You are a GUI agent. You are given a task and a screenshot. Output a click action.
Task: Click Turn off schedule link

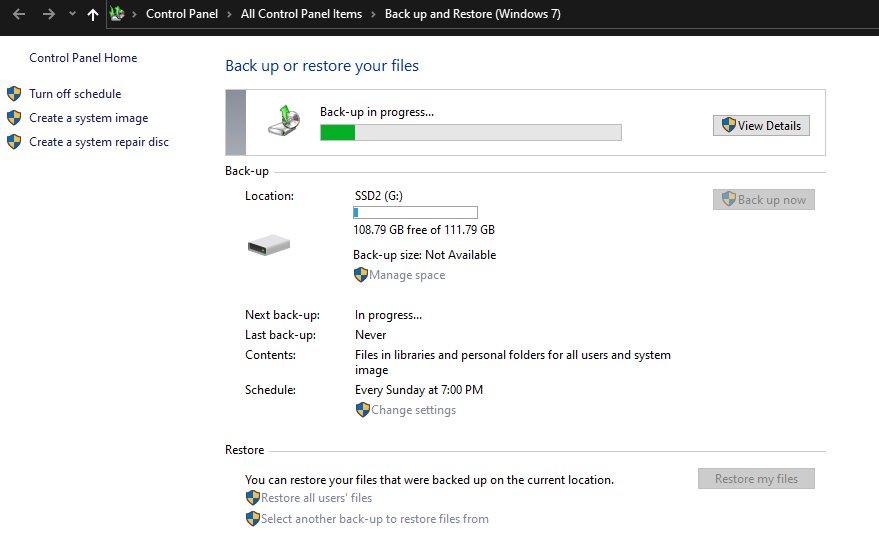click(75, 94)
